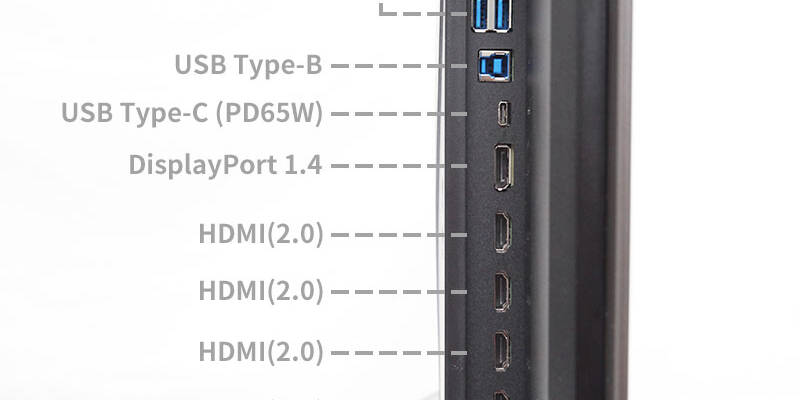The height and width of the screenshot is (400, 800).
Task: Click the "USB Type-B" label text
Action: click(x=248, y=65)
